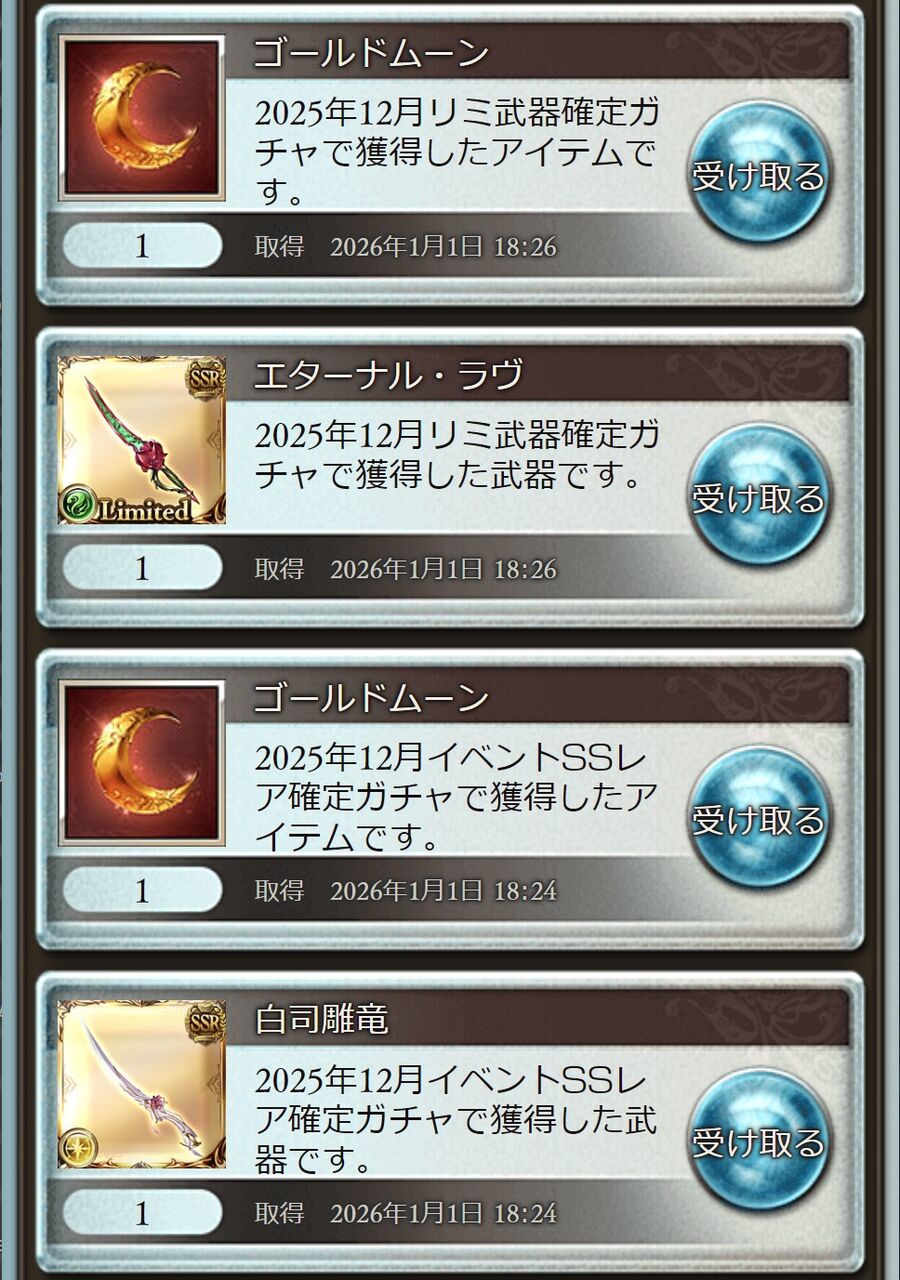This screenshot has width=900, height=1280.
Task: Tap the 取得 date on the エターナル・ラヴ card
Action: pyautogui.click(x=405, y=569)
